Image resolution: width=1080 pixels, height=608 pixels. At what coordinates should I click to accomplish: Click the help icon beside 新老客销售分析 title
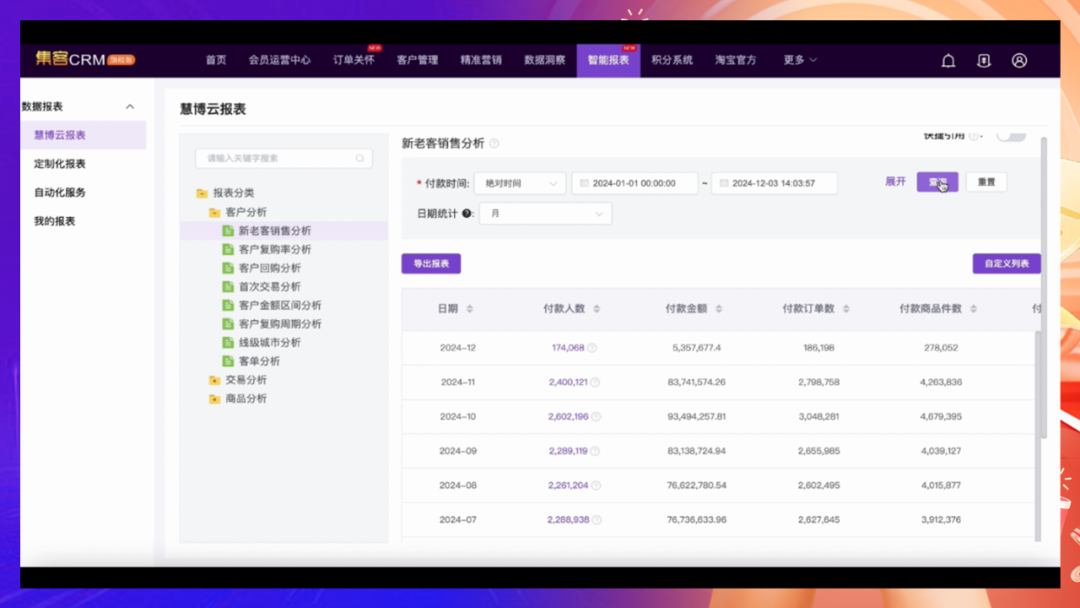(x=494, y=144)
